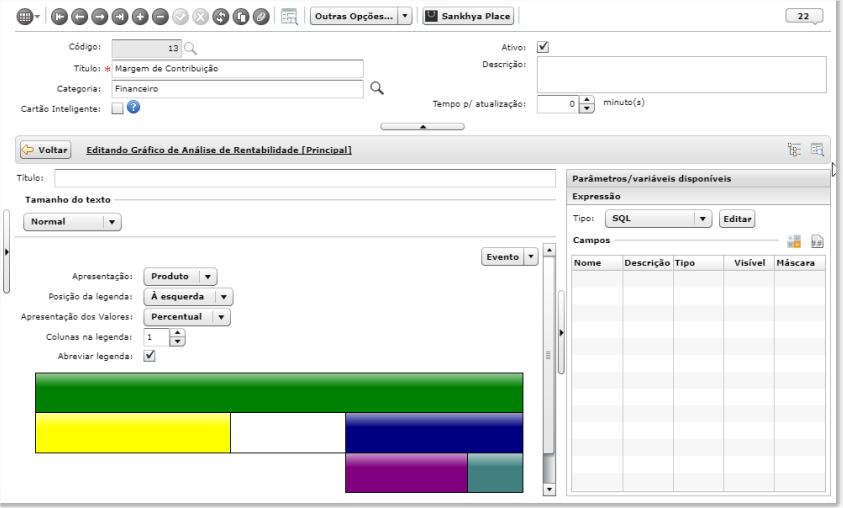The width and height of the screenshot is (843, 508).
Task: Open the Tipo SQL dropdown
Action: 659,219
